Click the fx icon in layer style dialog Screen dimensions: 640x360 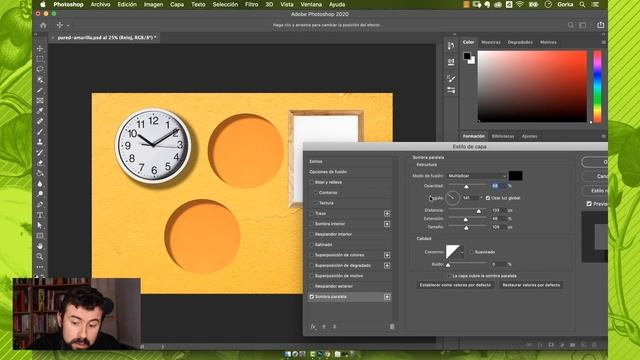click(313, 327)
